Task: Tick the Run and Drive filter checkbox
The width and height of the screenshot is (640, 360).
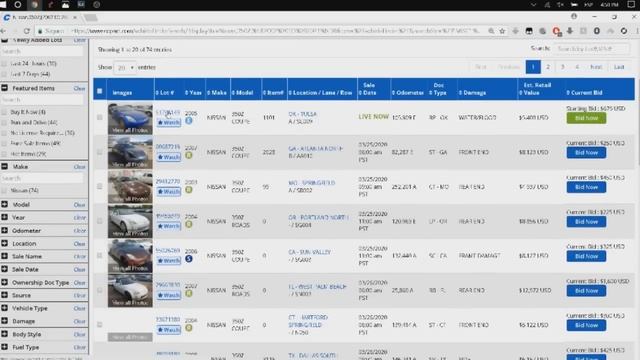Action: pos(4,122)
